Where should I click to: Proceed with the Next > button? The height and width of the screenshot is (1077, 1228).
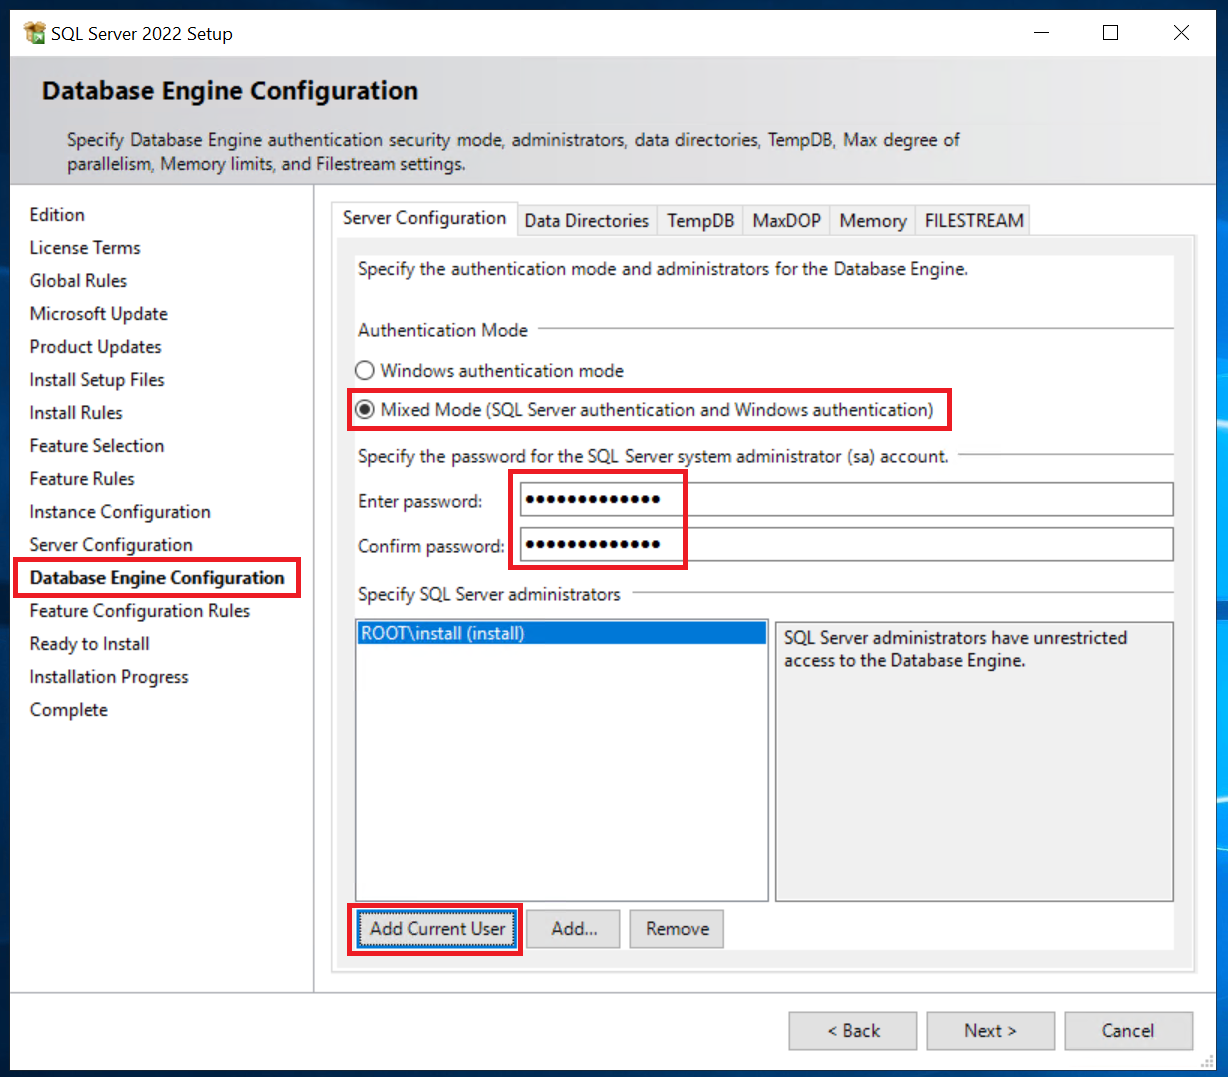(x=990, y=1031)
